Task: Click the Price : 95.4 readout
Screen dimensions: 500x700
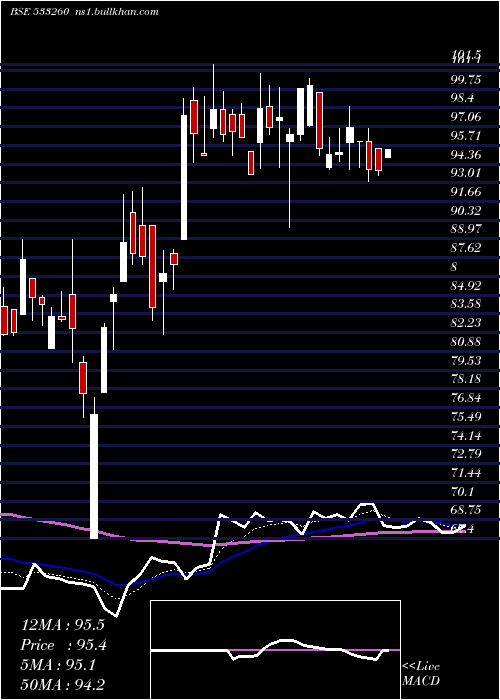Action: pyautogui.click(x=64, y=645)
